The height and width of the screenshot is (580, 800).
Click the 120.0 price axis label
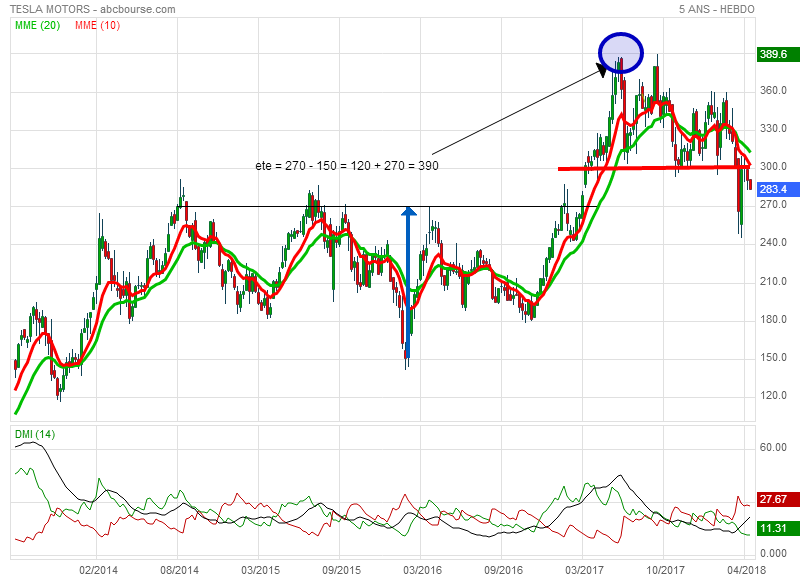(x=773, y=395)
